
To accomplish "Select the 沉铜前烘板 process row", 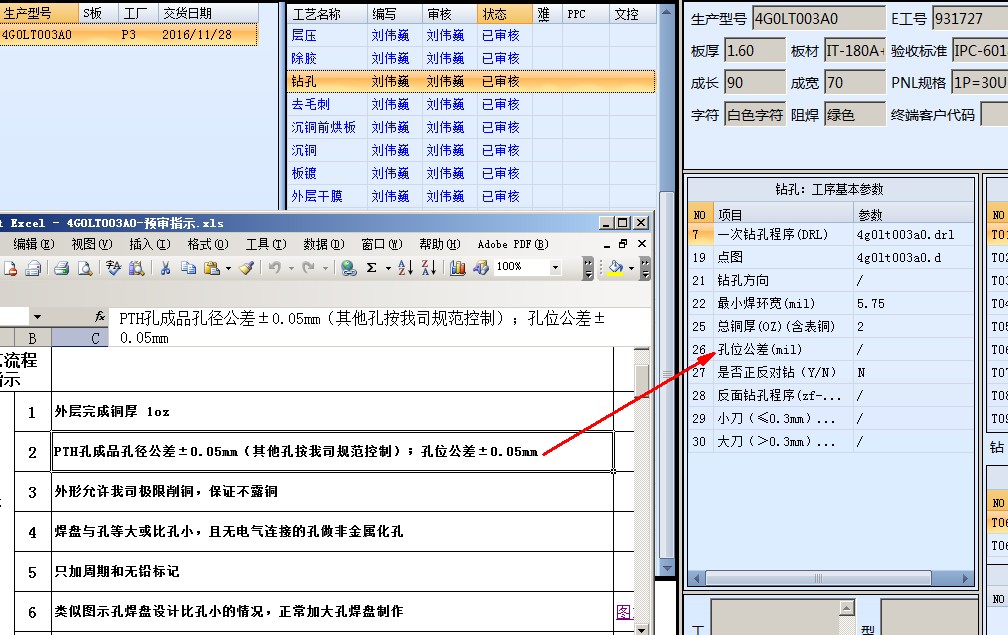I will click(x=472, y=127).
